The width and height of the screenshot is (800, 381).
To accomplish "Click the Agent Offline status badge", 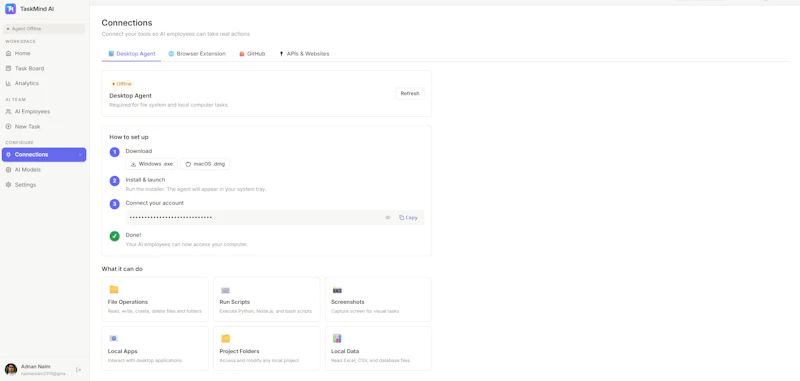I will [44, 29].
